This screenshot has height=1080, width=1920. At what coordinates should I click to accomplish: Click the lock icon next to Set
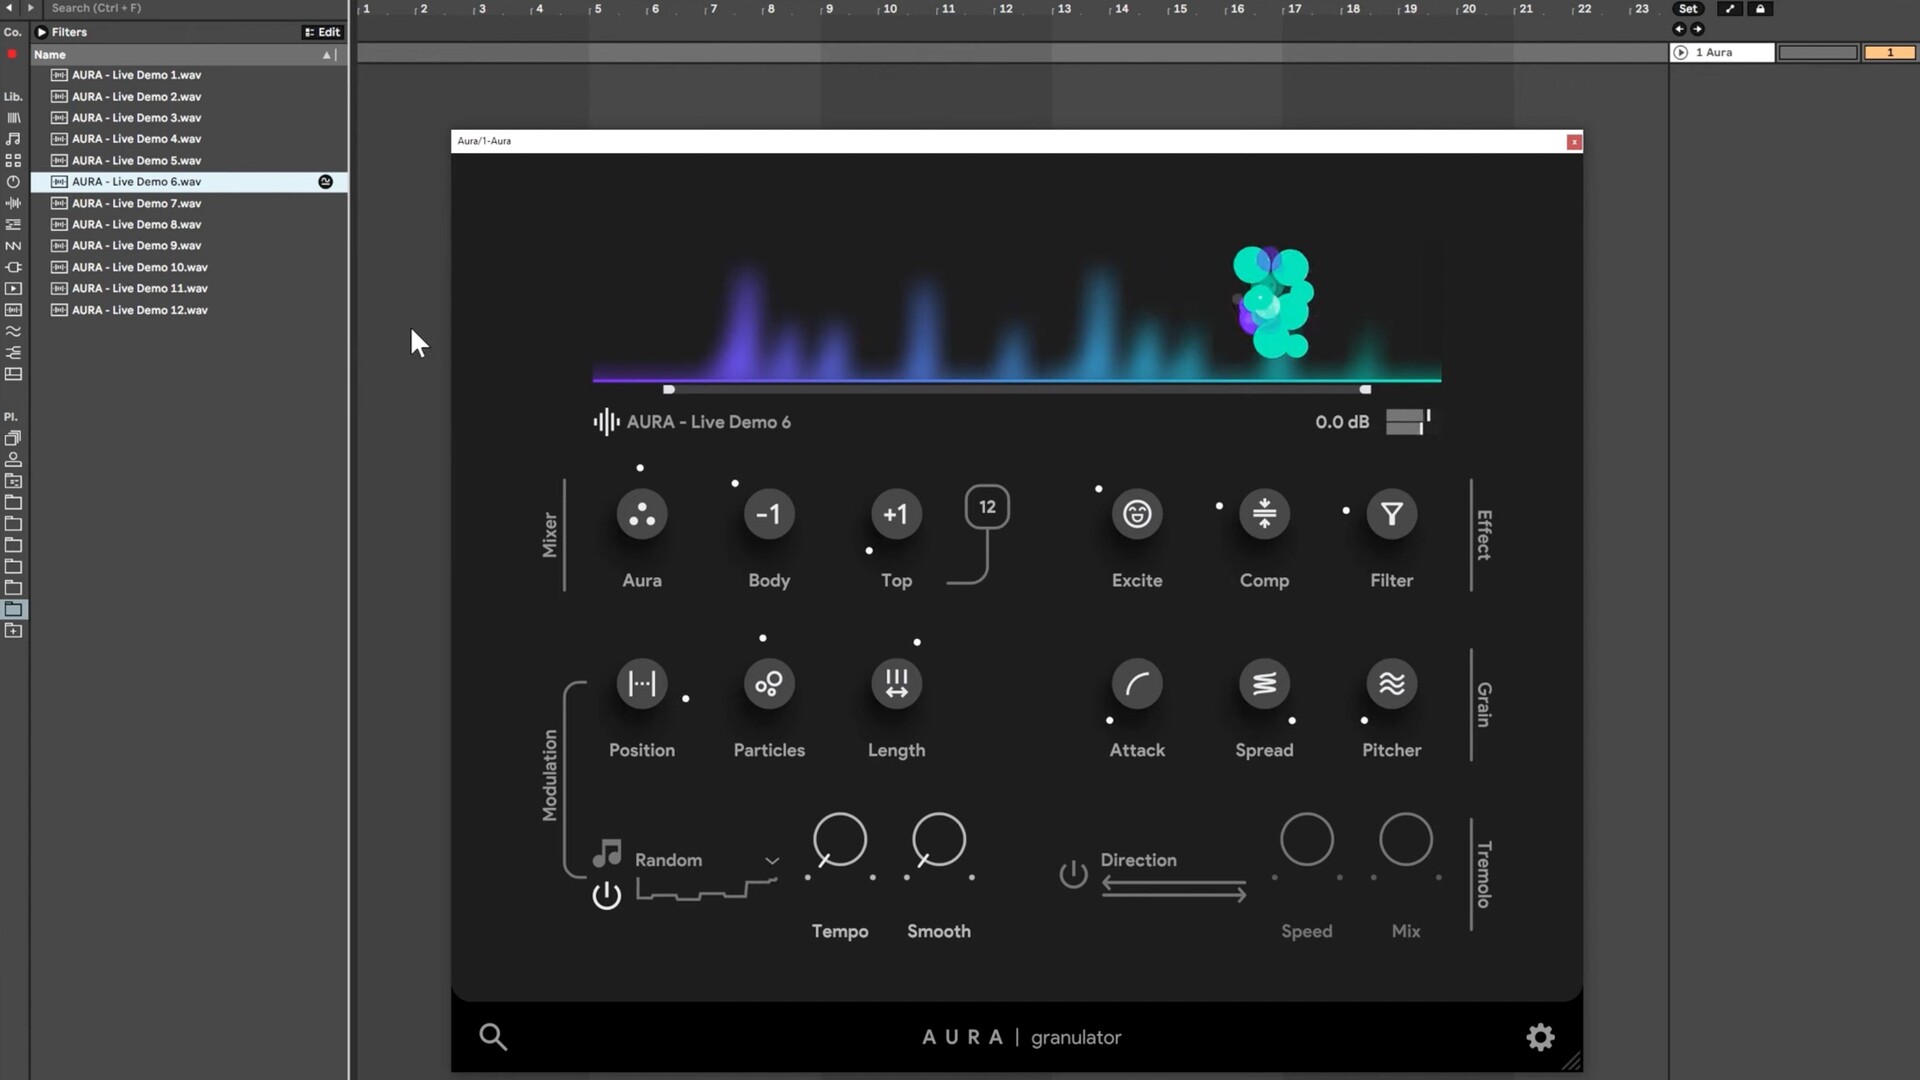pyautogui.click(x=1760, y=9)
